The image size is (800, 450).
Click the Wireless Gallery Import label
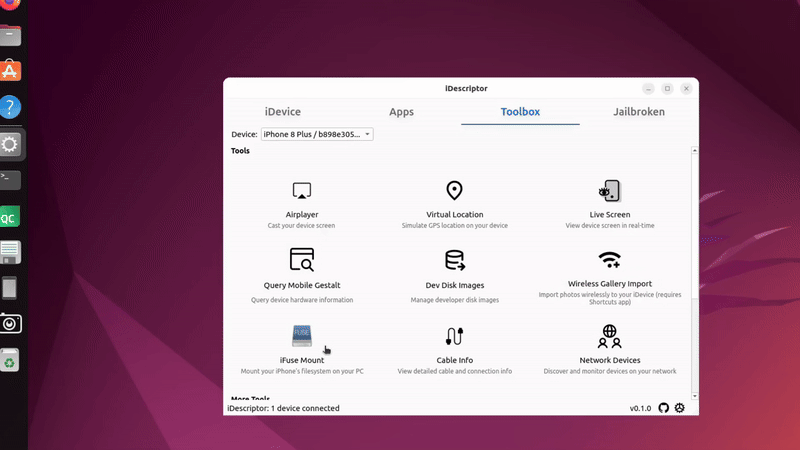(x=610, y=284)
